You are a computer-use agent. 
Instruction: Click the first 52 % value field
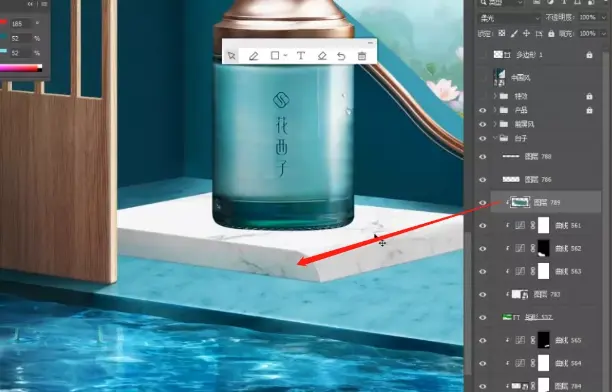20,38
